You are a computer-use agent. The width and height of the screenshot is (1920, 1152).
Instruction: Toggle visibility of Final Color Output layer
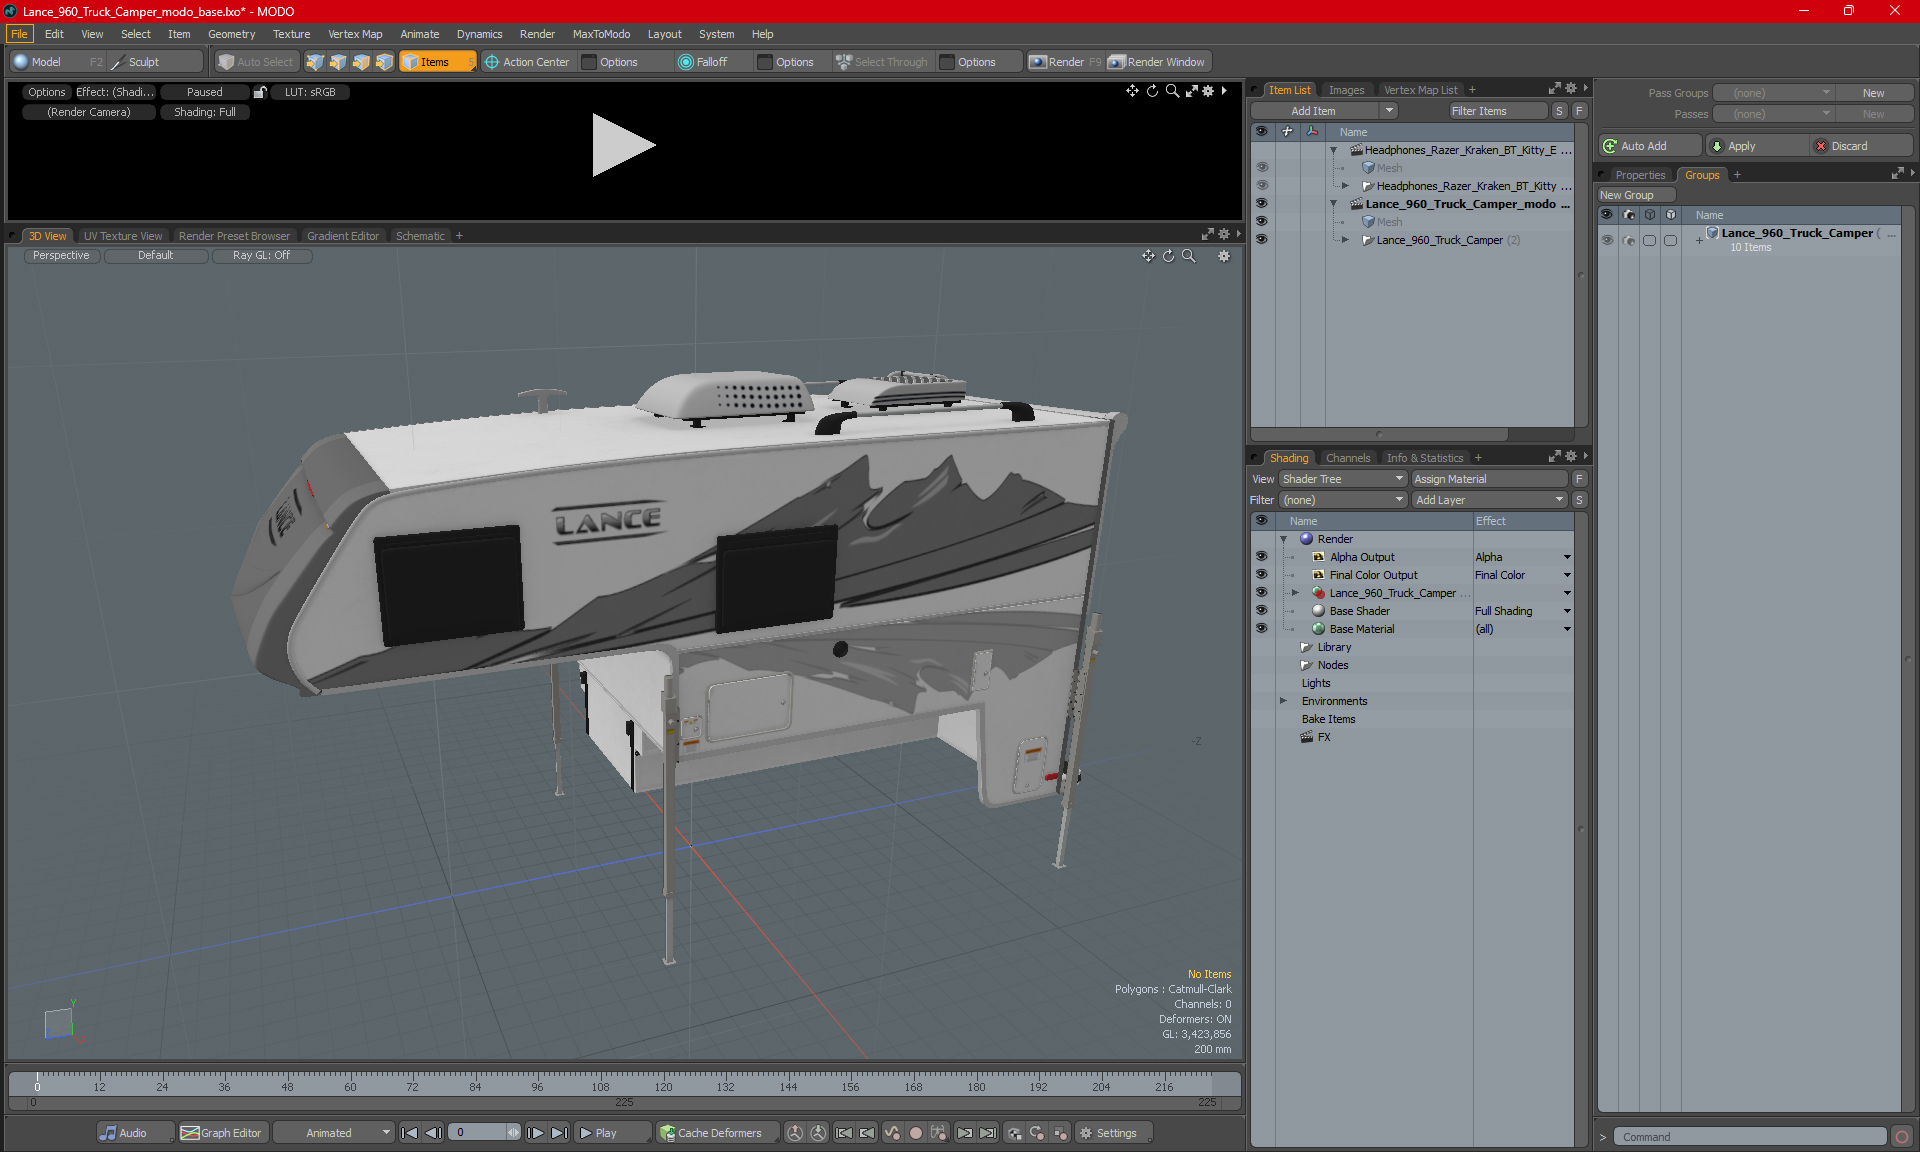click(1261, 575)
